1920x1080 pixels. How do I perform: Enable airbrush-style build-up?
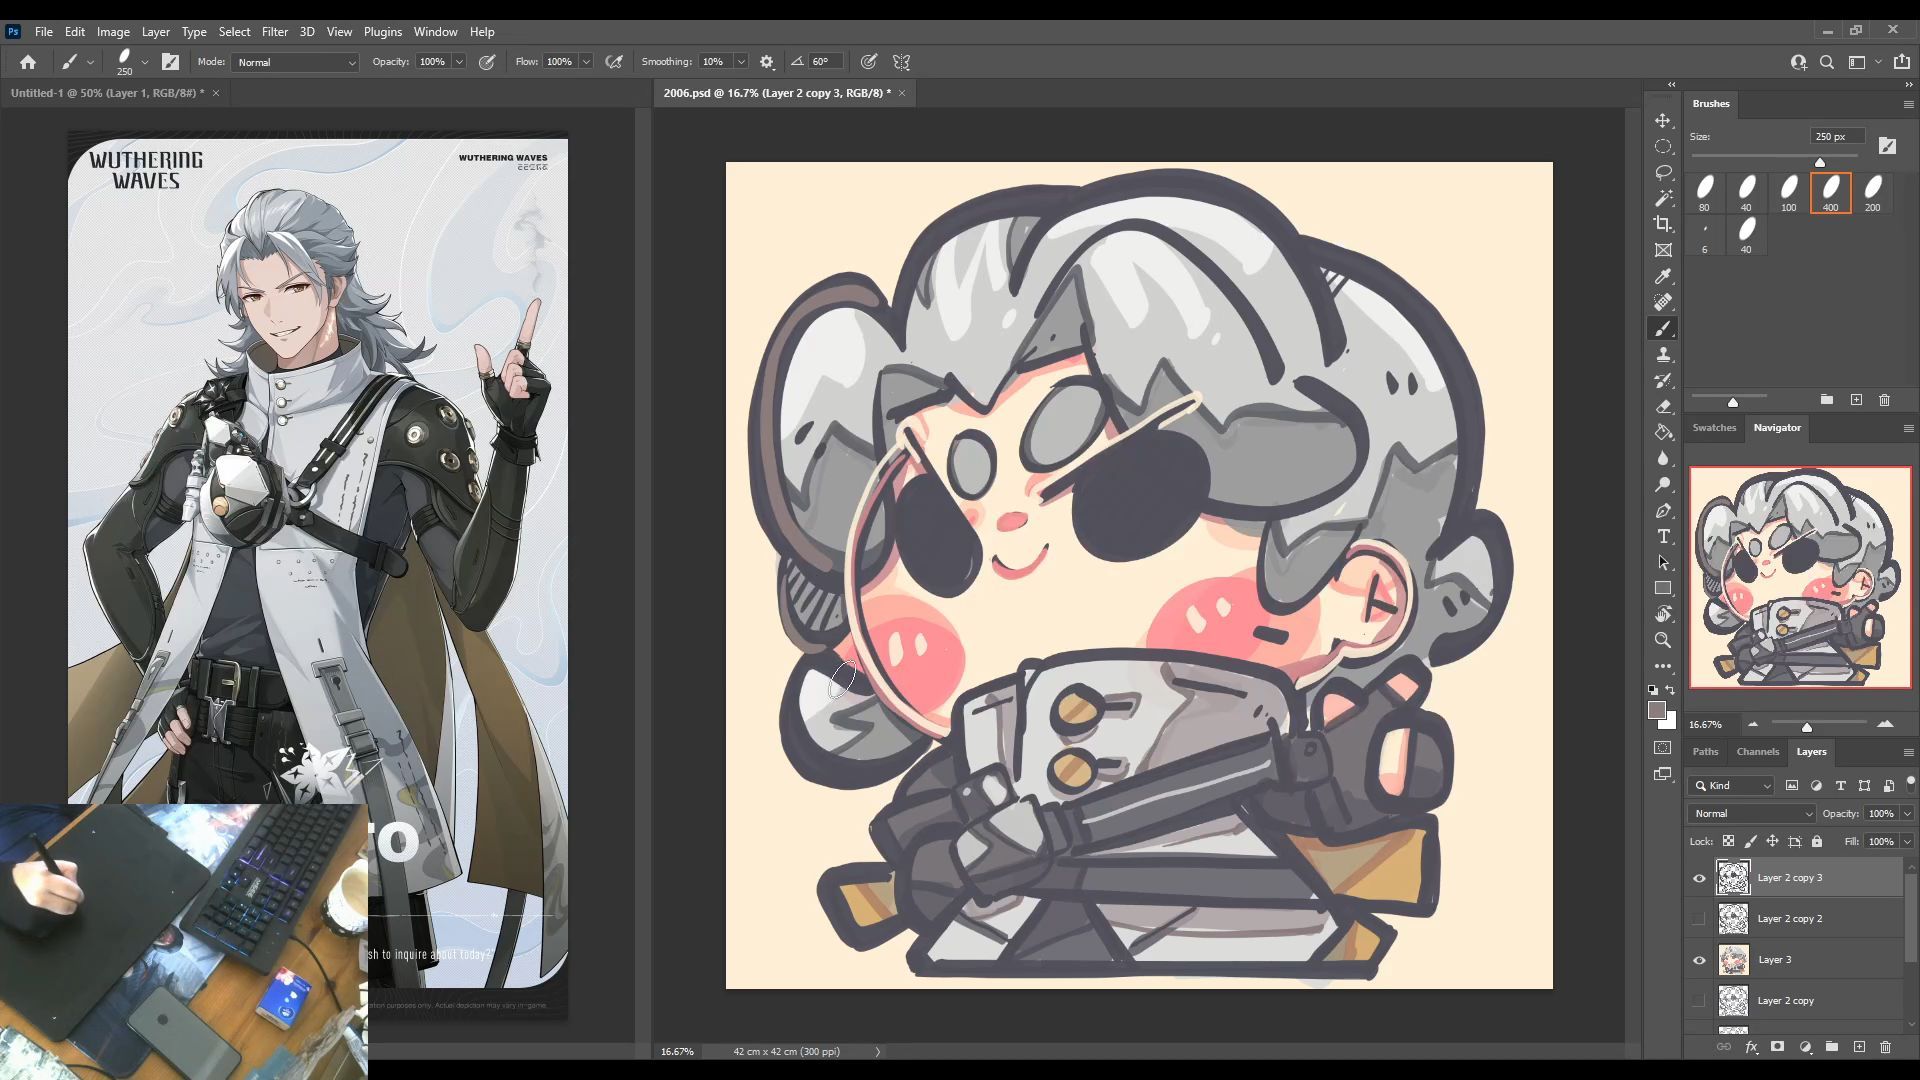614,62
